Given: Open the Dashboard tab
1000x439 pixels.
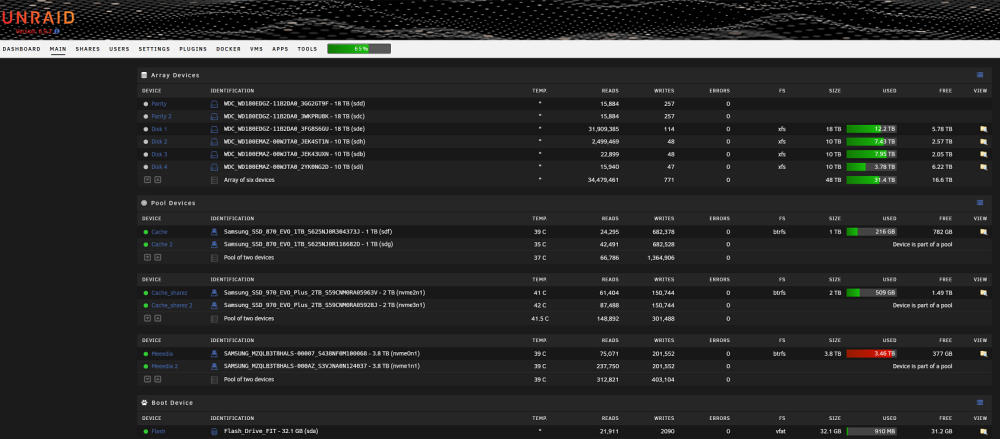Looking at the screenshot, I should 22,49.
